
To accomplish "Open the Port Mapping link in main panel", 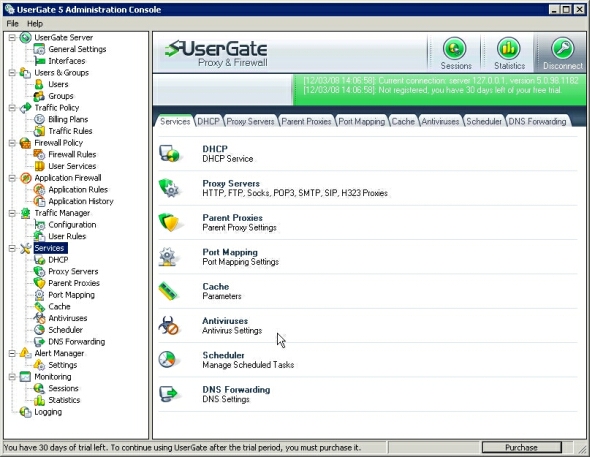I will (x=230, y=252).
